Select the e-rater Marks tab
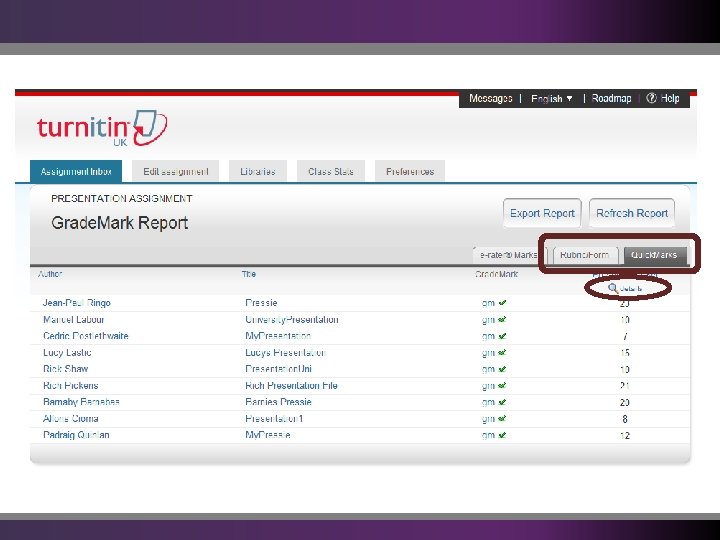 [509, 255]
